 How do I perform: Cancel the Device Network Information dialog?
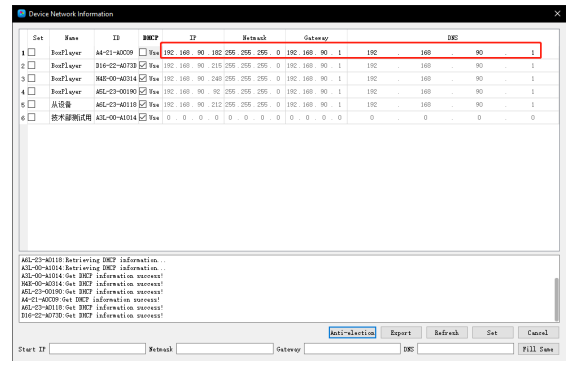[x=538, y=332]
